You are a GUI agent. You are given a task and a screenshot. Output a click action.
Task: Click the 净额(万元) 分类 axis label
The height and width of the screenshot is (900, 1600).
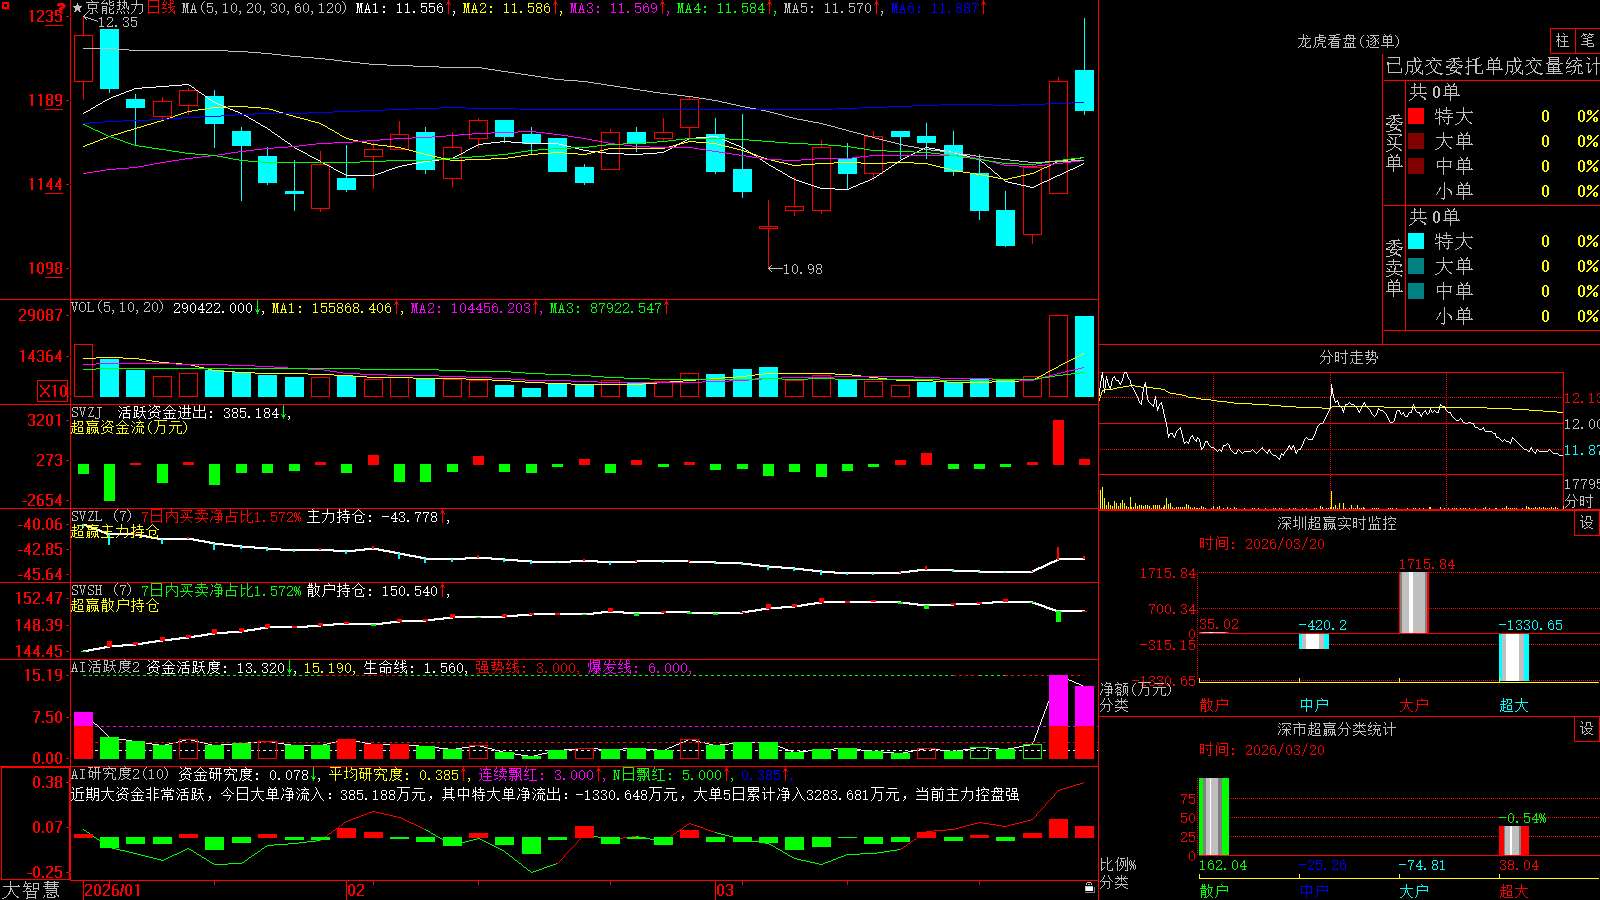click(x=1135, y=697)
